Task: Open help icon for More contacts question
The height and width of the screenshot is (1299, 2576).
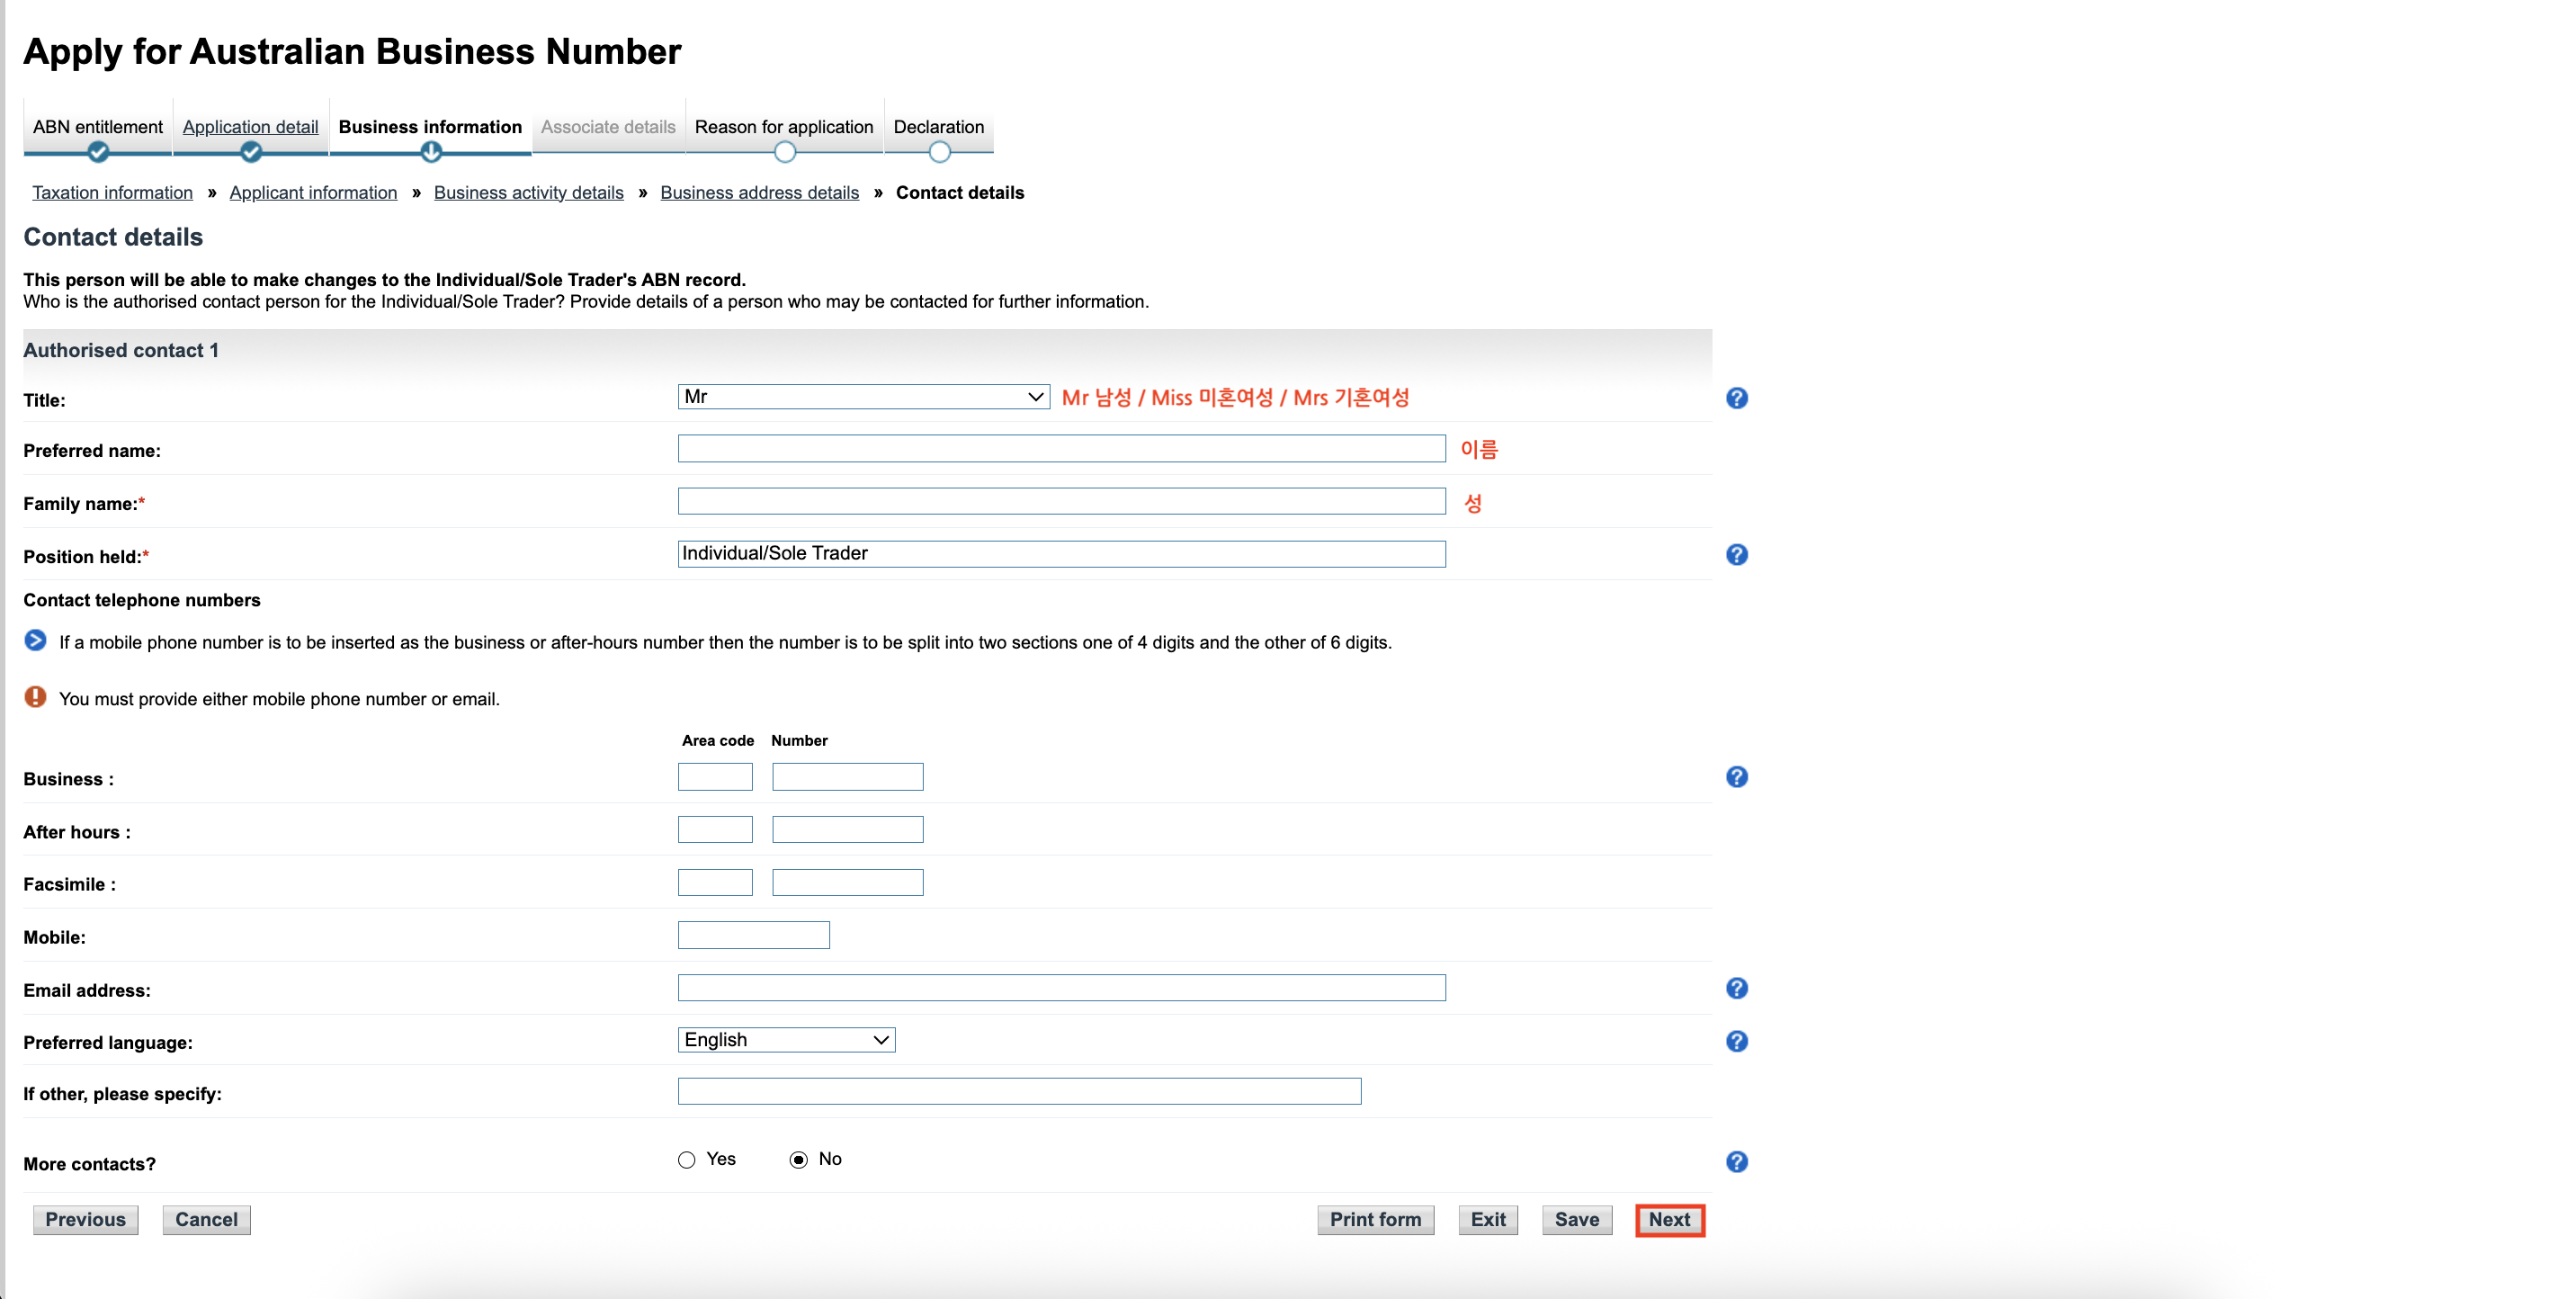Action: pos(1736,1161)
